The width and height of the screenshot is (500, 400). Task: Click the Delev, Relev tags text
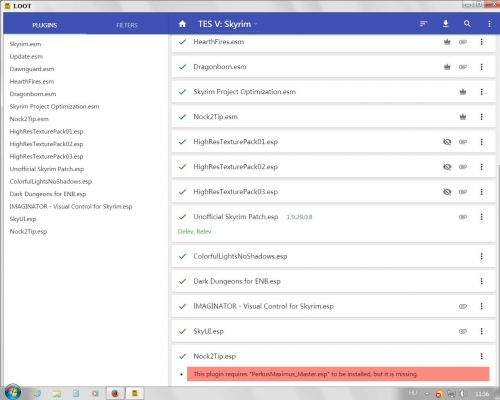(x=194, y=231)
